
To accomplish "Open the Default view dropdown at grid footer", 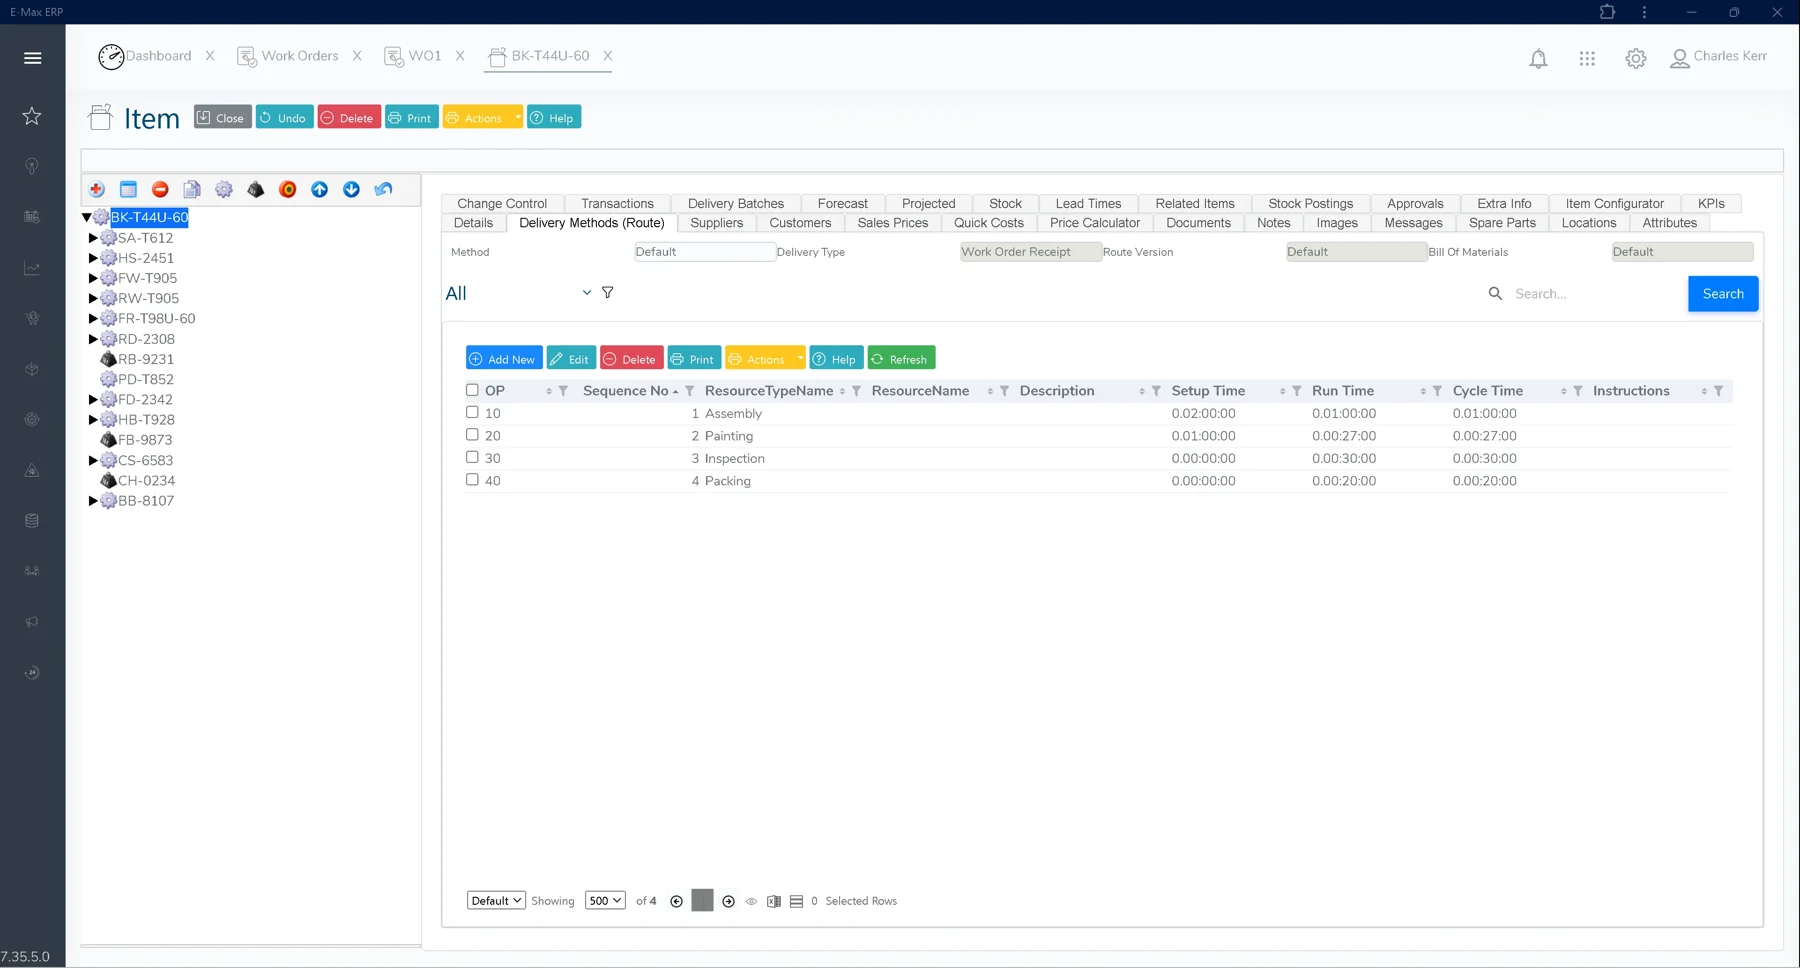I will [496, 901].
